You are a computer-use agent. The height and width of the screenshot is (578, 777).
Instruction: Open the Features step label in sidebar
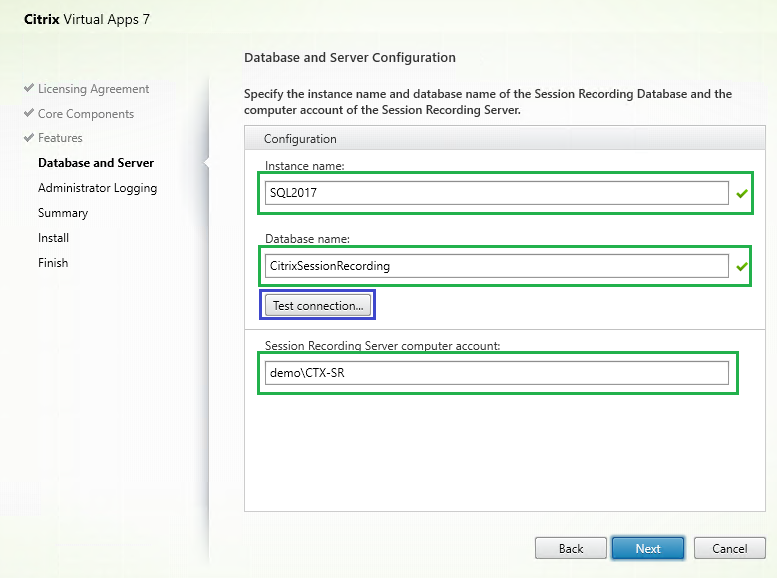click(x=60, y=138)
